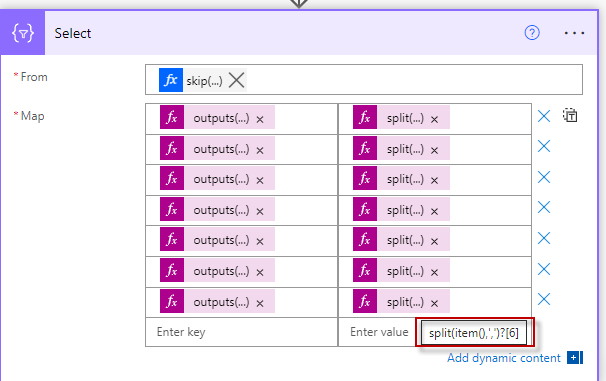Open the Select action ellipsis menu

(574, 33)
